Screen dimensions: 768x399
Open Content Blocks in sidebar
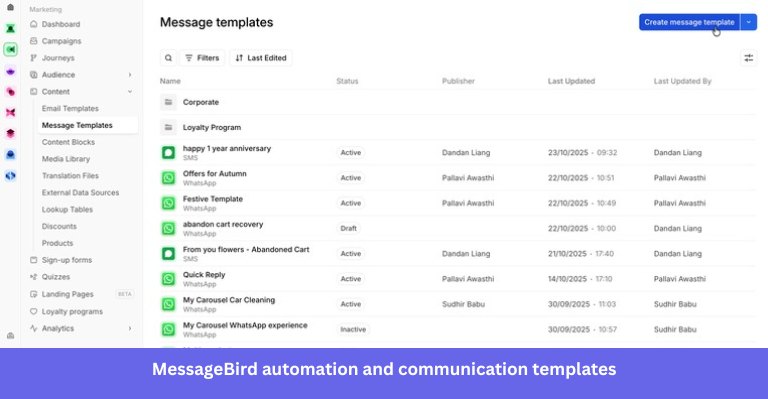pos(68,142)
